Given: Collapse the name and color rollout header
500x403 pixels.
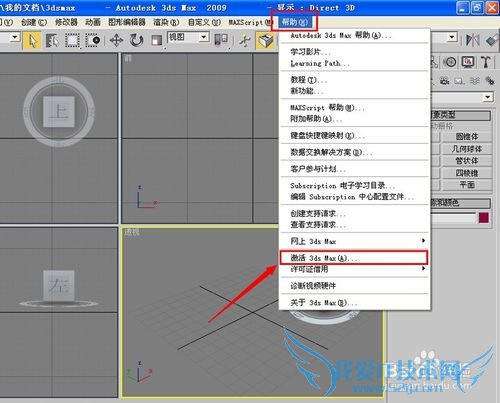Looking at the screenshot, I should pos(461,203).
